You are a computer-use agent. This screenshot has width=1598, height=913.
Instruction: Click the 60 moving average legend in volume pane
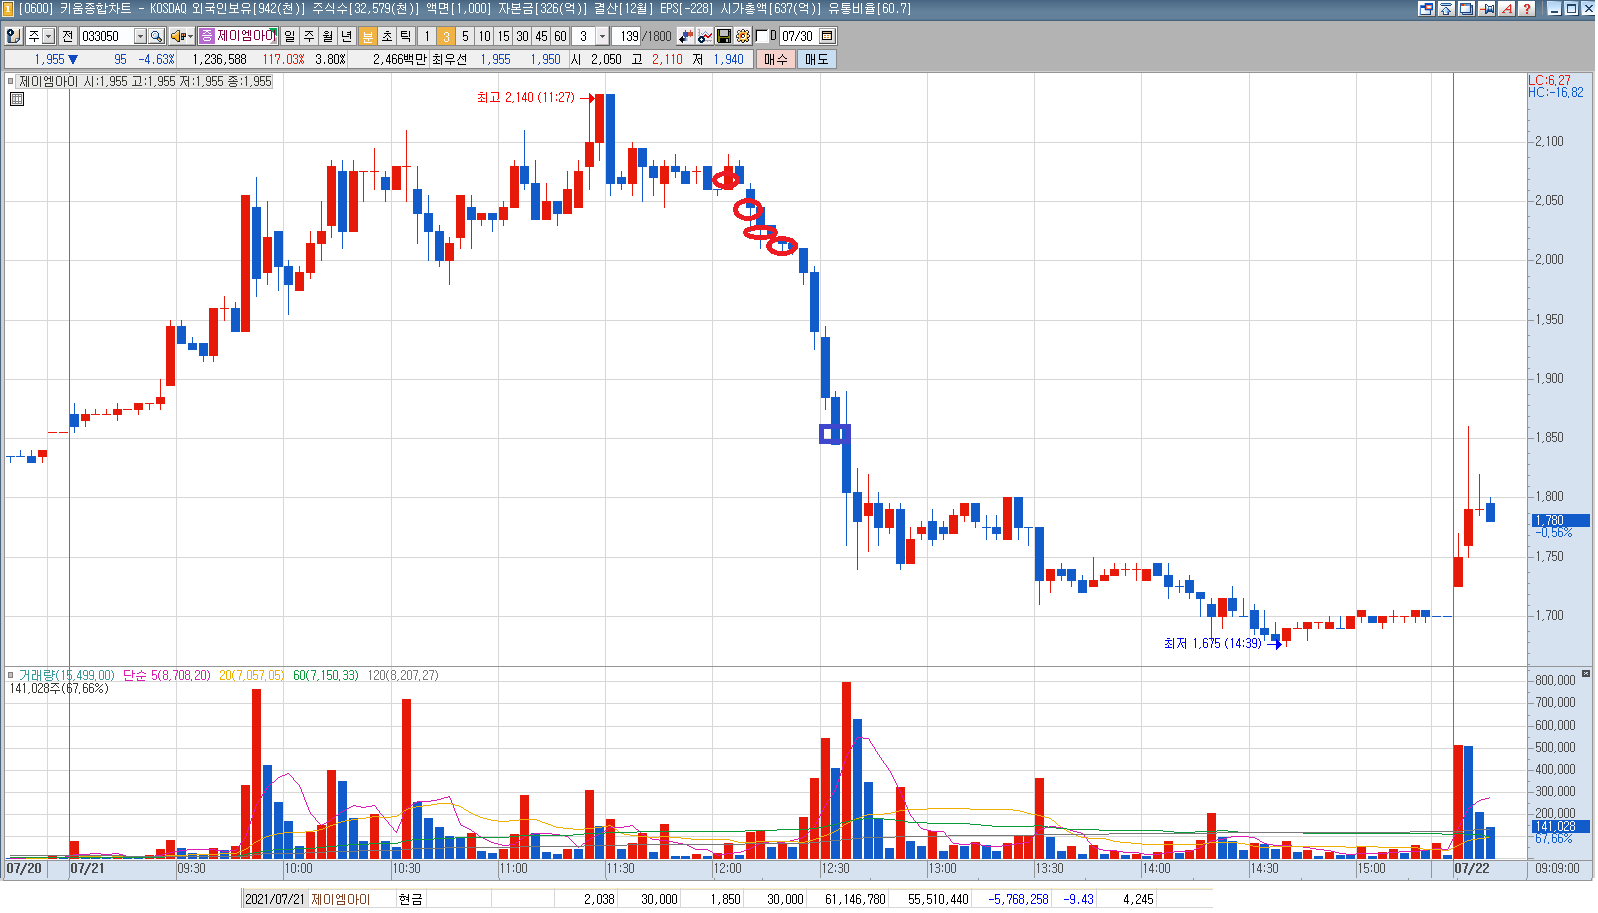coord(326,675)
